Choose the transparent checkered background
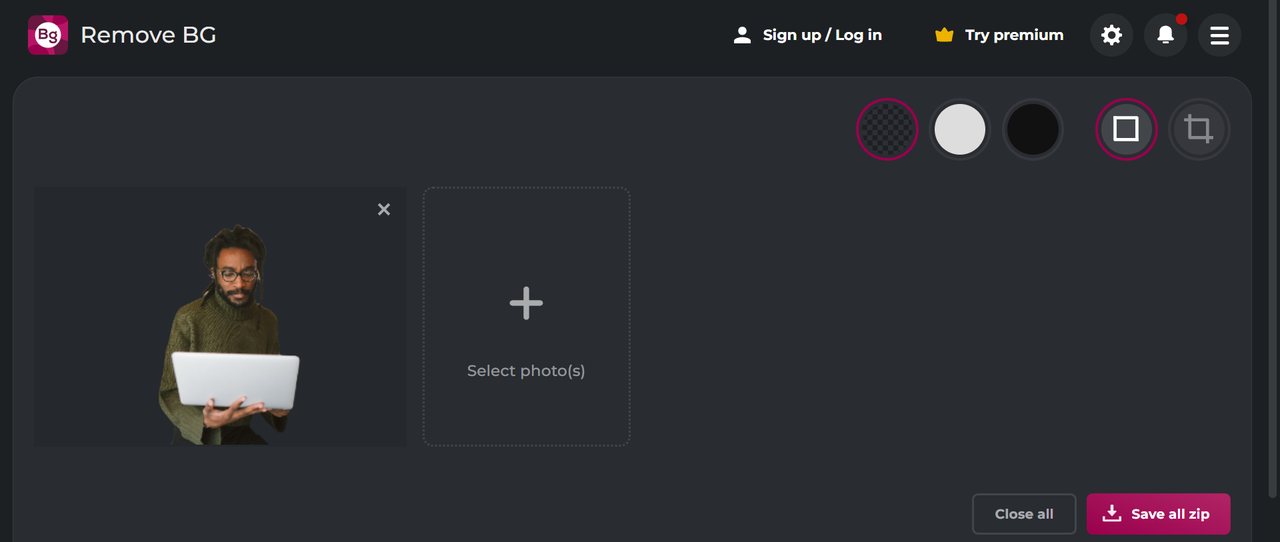The width and height of the screenshot is (1280, 542). pos(887,129)
